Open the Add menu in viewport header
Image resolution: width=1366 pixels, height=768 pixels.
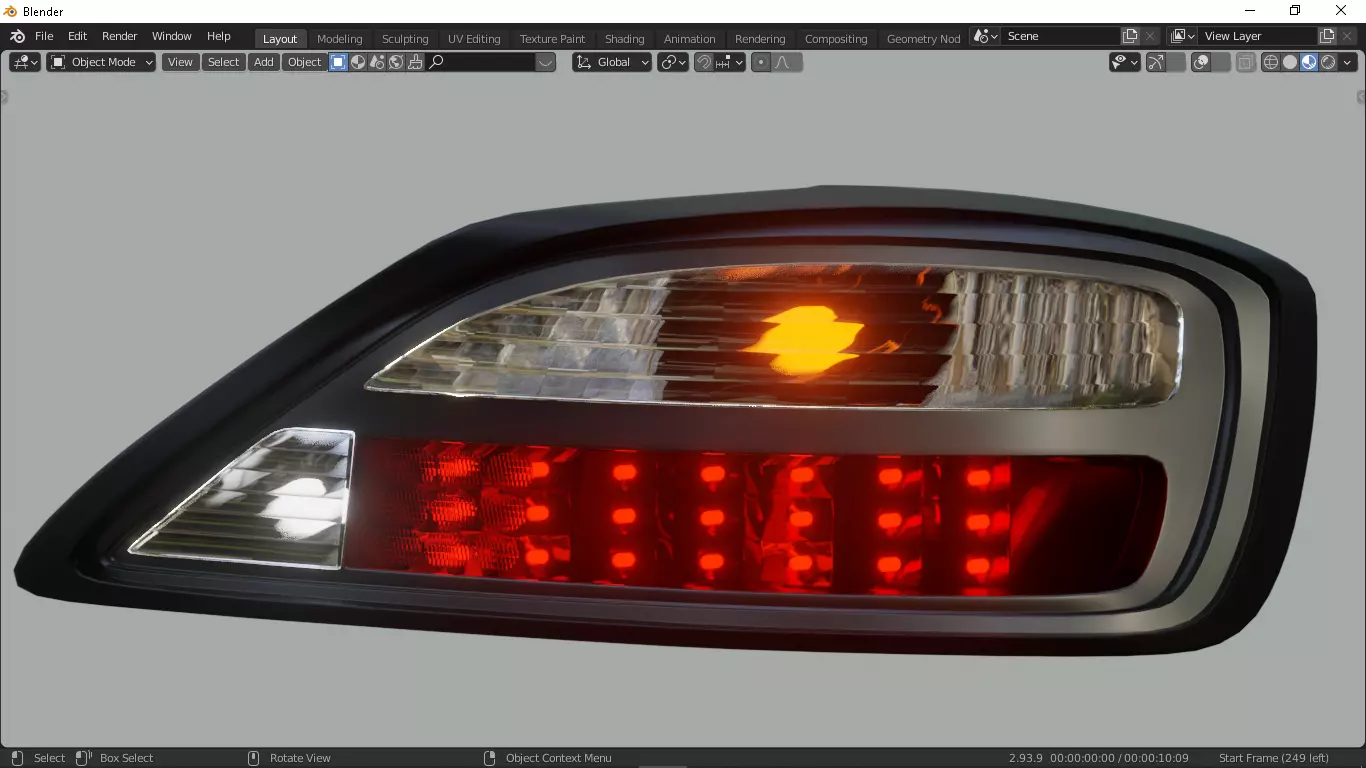tap(263, 62)
